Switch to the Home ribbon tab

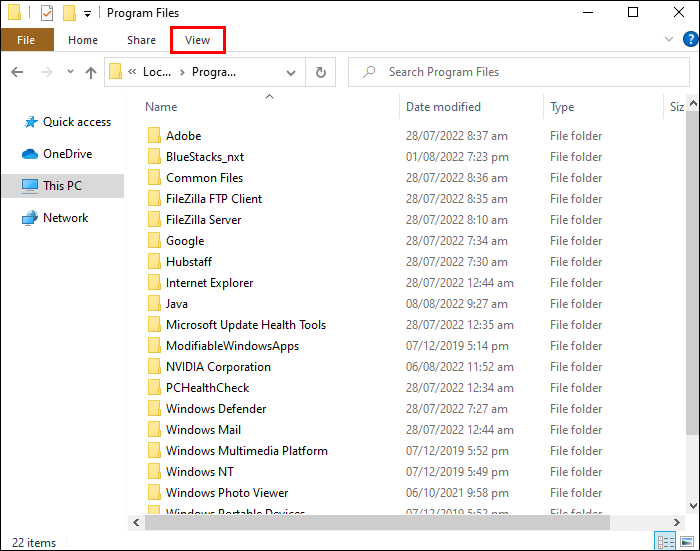83,40
